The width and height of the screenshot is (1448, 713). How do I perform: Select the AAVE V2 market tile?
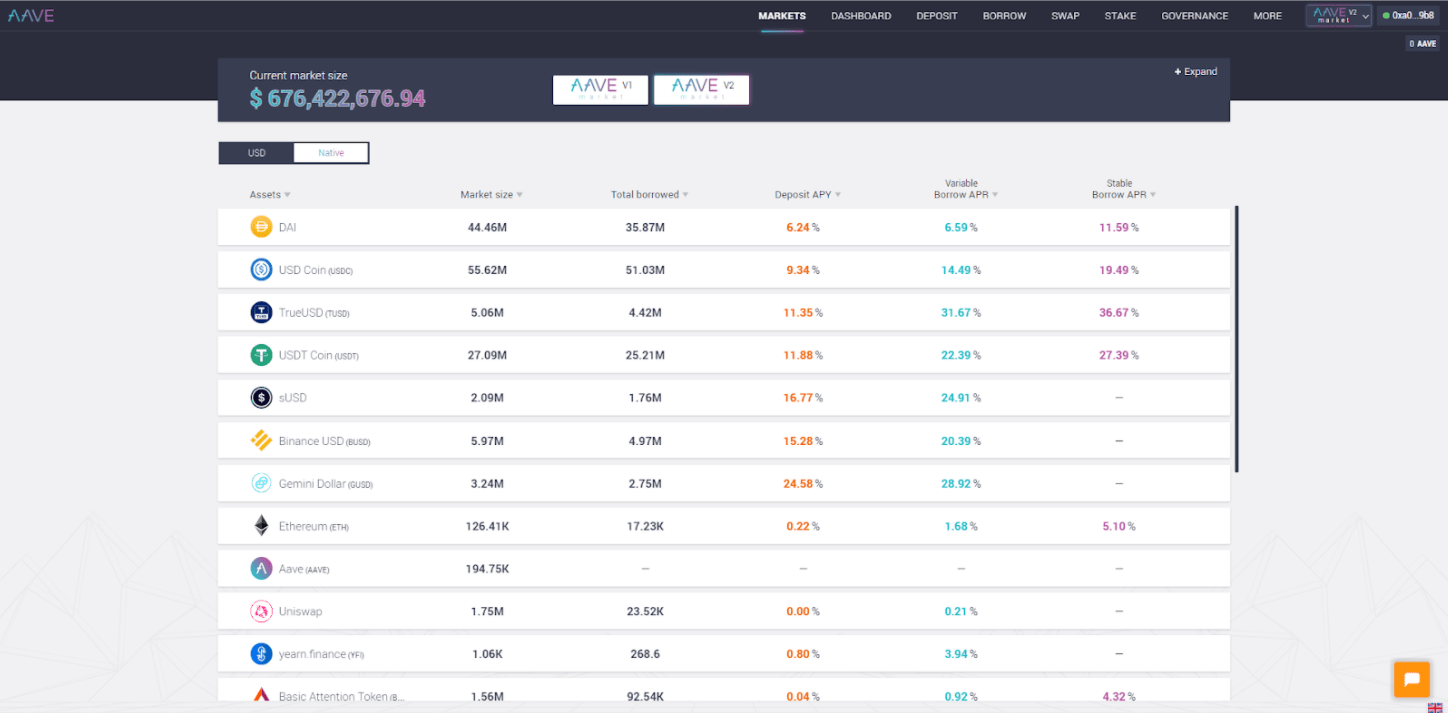pos(701,89)
